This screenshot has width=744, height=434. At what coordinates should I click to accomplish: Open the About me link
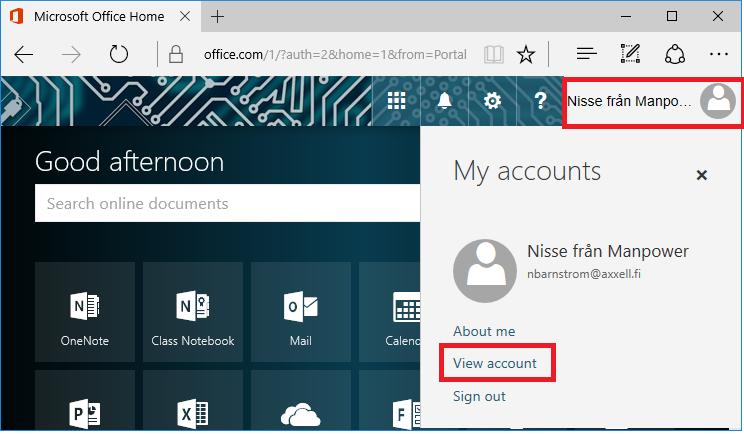coord(484,331)
